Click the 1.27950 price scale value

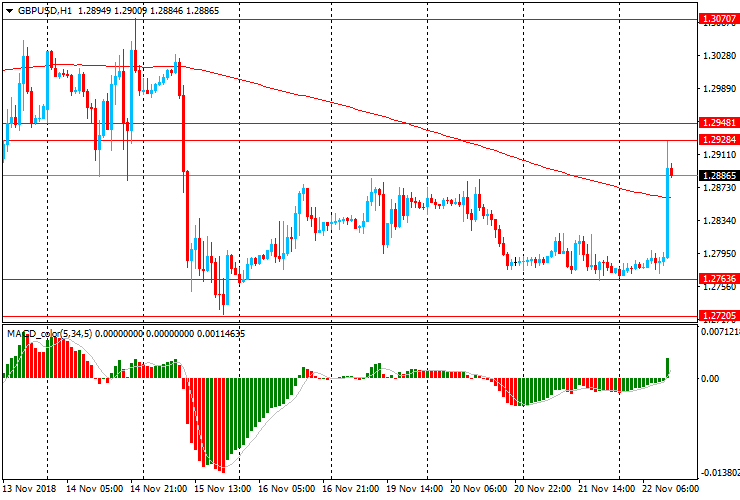pyautogui.click(x=719, y=254)
